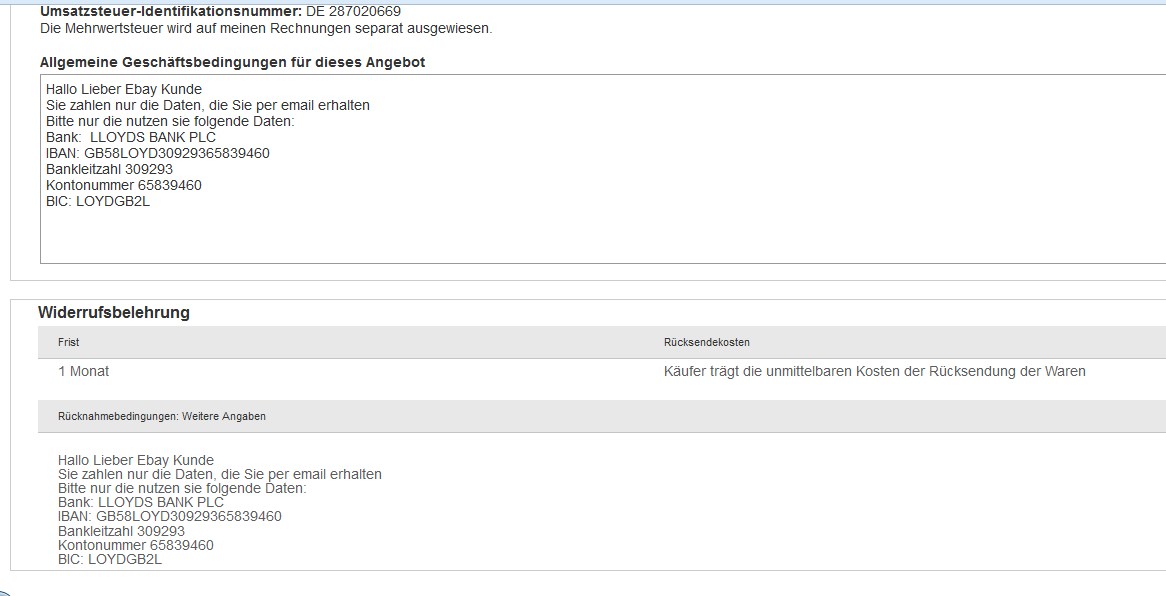
Task: Click Kontonummer 65839460 inside the terms text box
Action: 123,185
